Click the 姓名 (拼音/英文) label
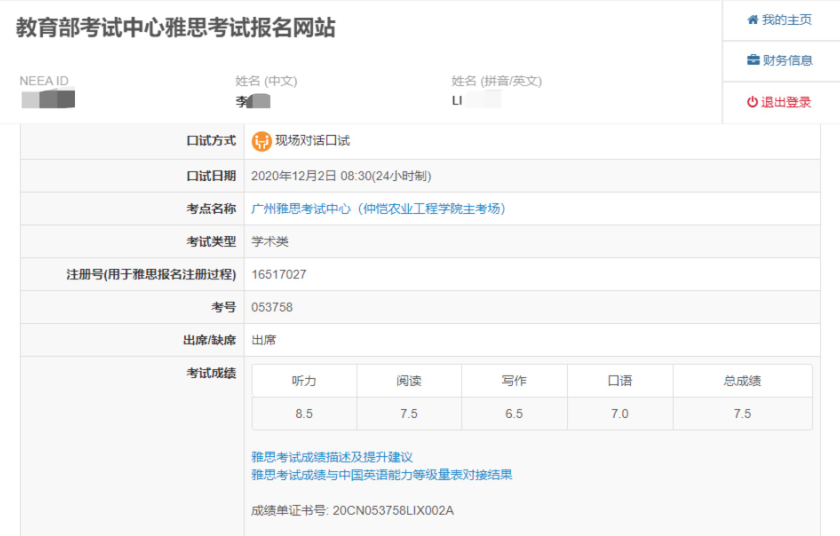The width and height of the screenshot is (840, 536). pyautogui.click(x=497, y=81)
